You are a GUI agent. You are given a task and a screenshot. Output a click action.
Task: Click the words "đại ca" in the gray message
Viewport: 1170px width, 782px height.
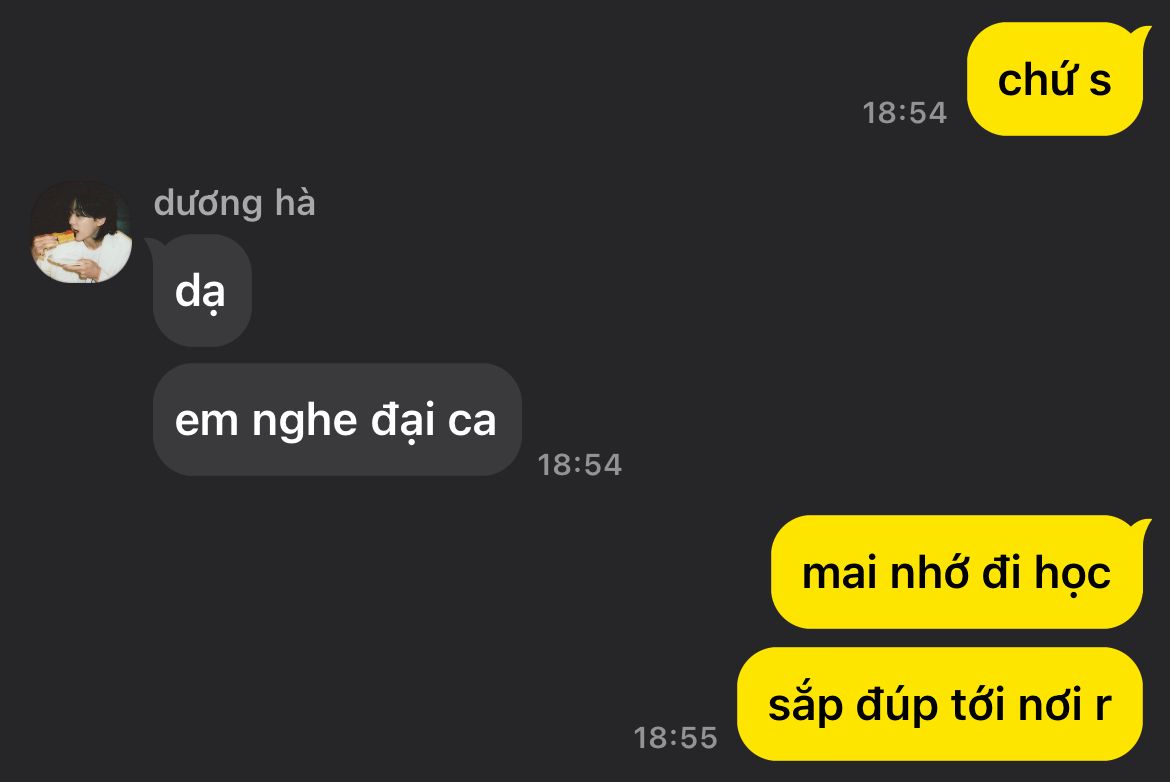tap(434, 420)
